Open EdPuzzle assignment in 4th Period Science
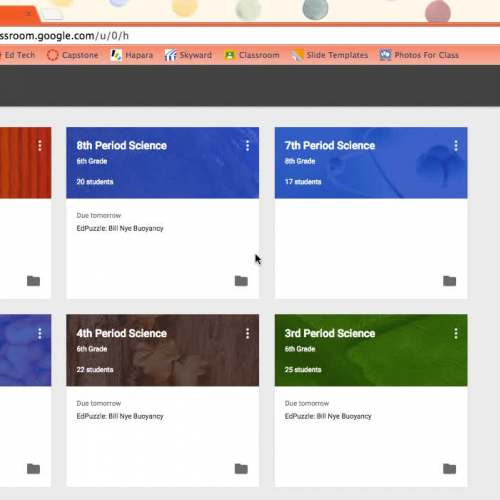500x500 pixels. tap(120, 416)
